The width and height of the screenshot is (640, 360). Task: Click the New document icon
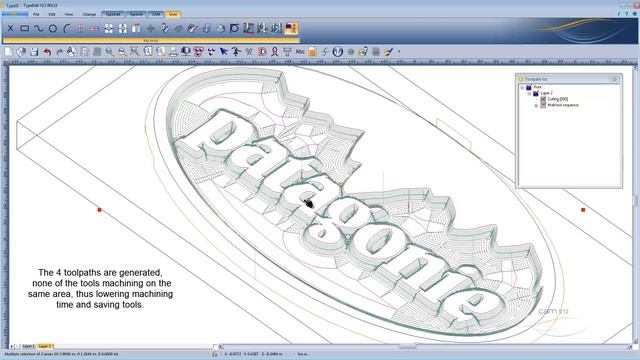9,51
